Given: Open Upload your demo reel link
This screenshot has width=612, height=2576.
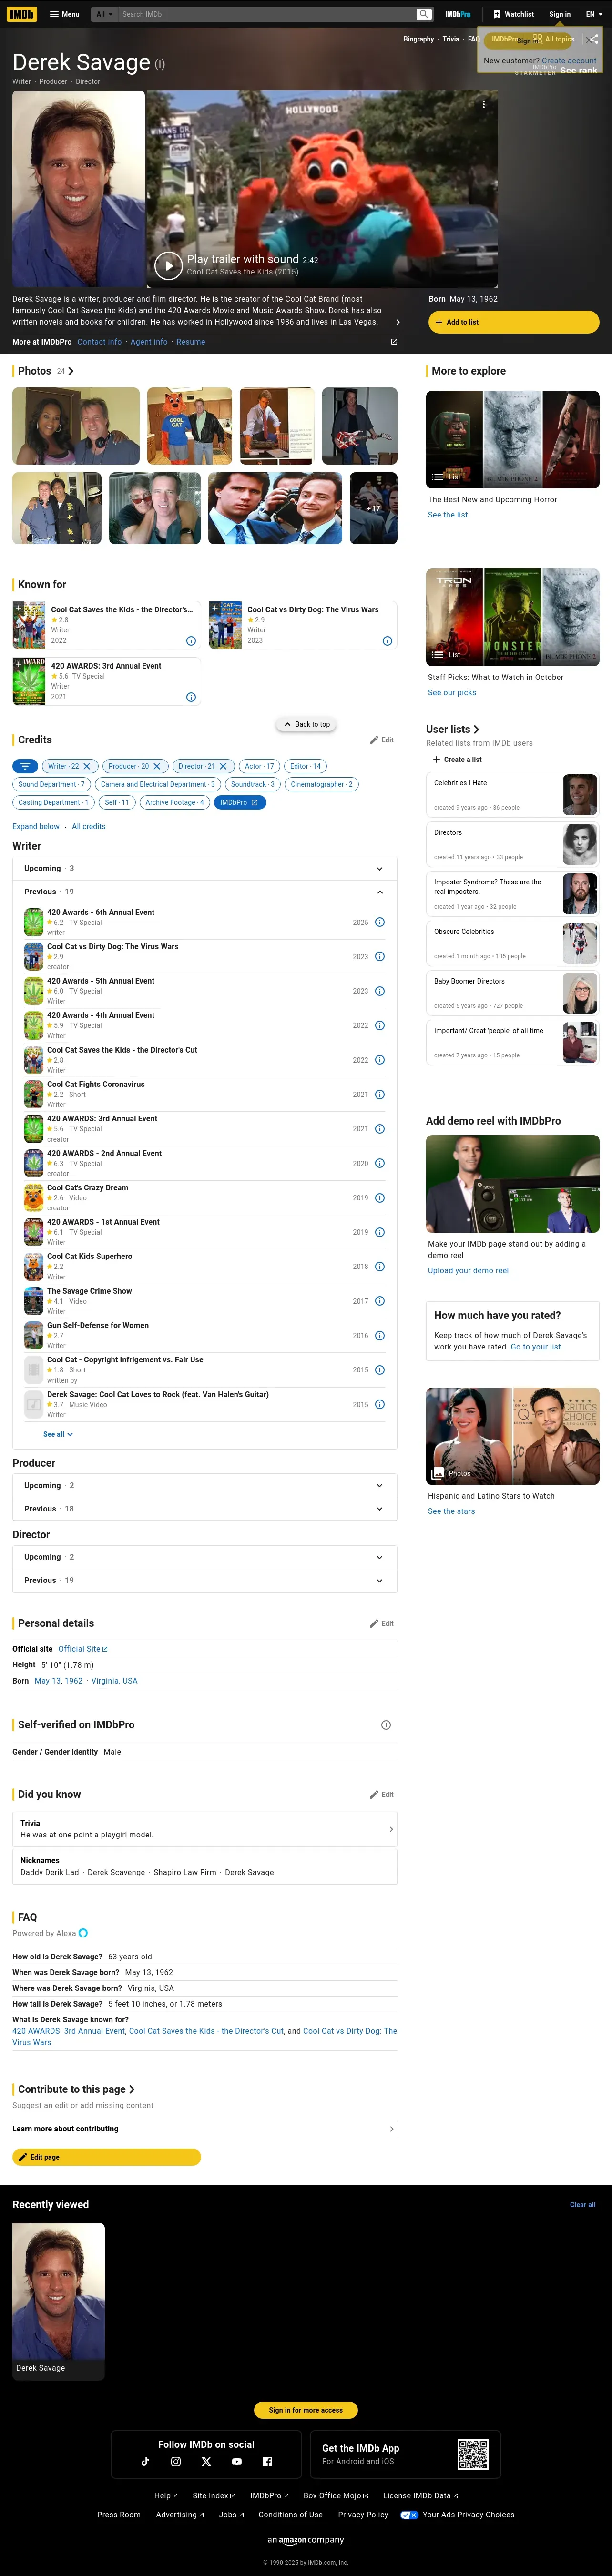Looking at the screenshot, I should point(468,1271).
